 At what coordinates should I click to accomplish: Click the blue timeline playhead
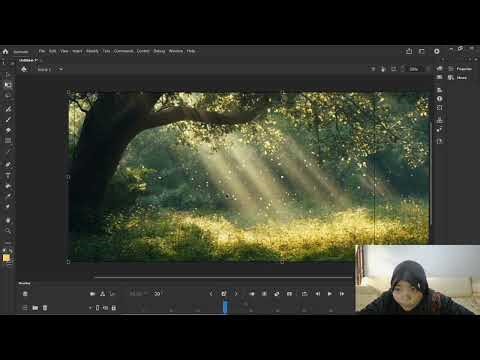click(x=225, y=307)
